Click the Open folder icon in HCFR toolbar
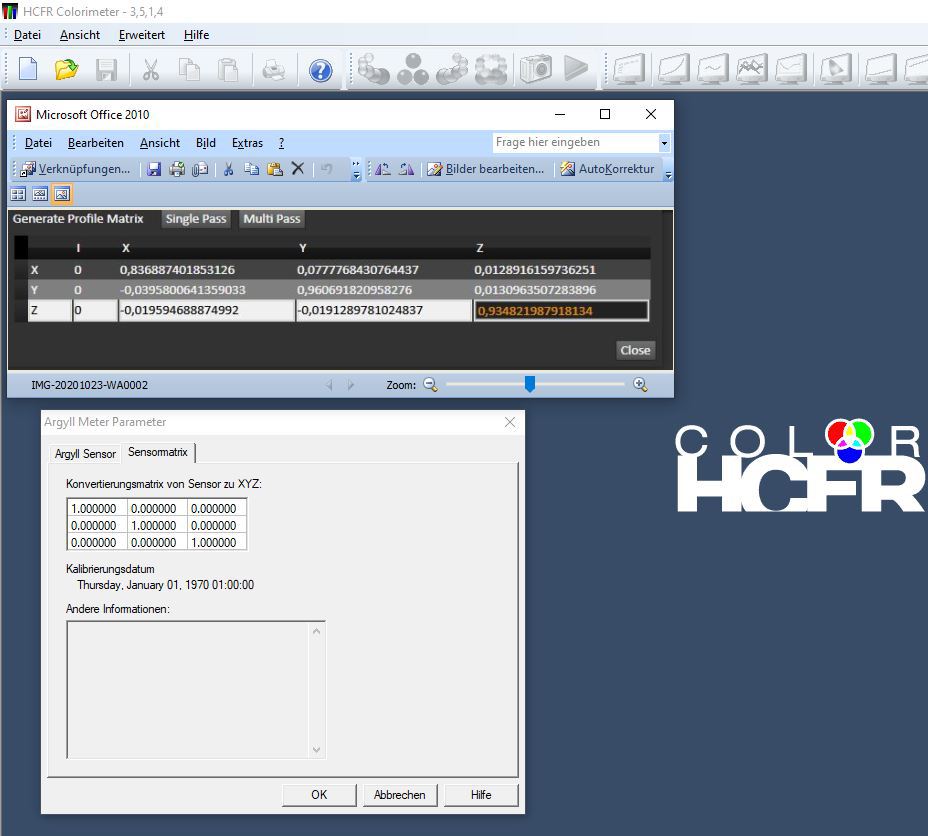Viewport: 928px width, 836px height. (66, 70)
